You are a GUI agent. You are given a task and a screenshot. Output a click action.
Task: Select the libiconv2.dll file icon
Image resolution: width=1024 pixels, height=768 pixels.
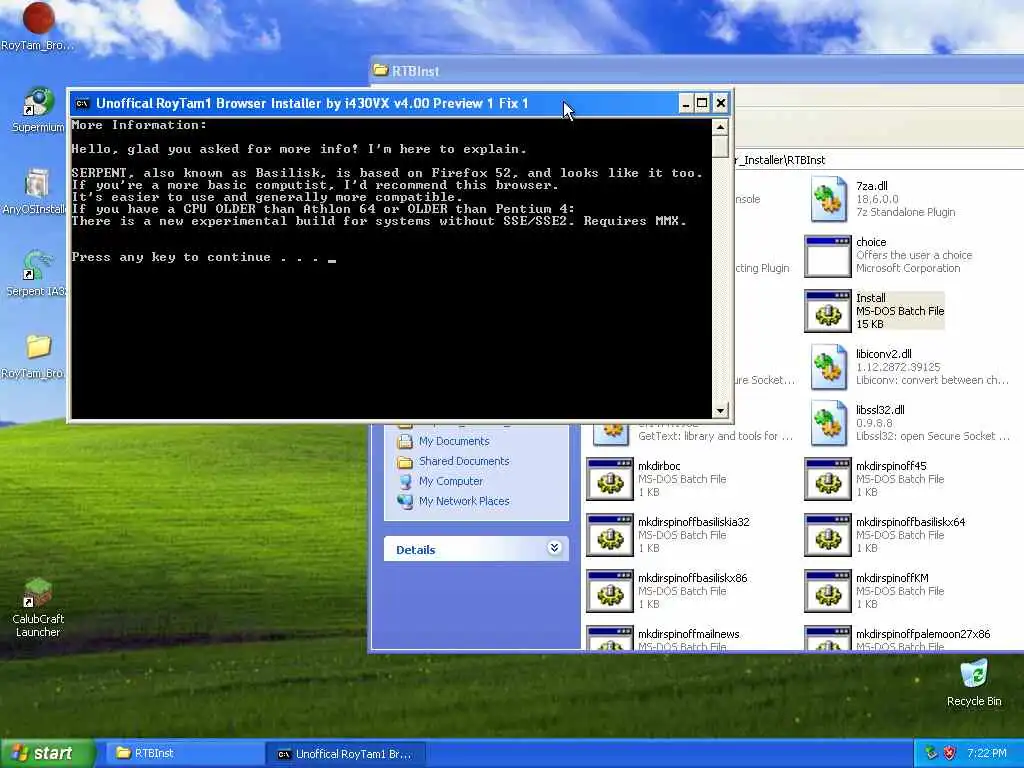click(828, 368)
